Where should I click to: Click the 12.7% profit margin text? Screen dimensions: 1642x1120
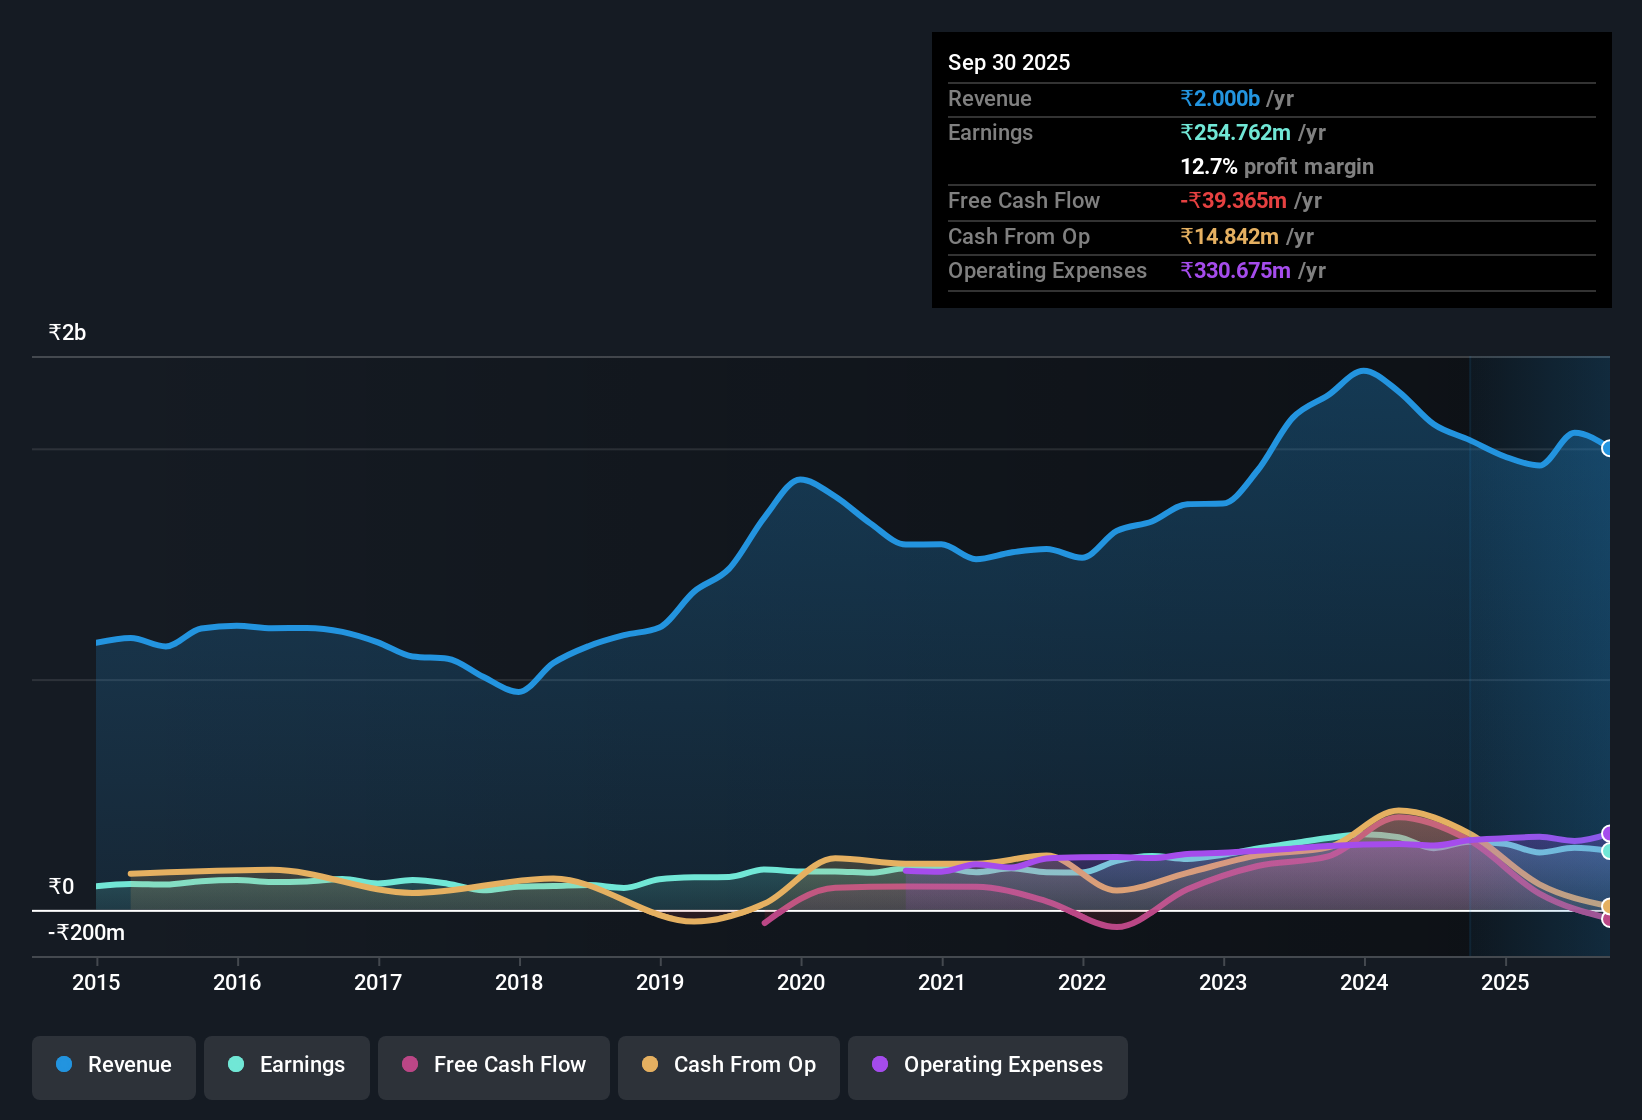(x=1276, y=166)
